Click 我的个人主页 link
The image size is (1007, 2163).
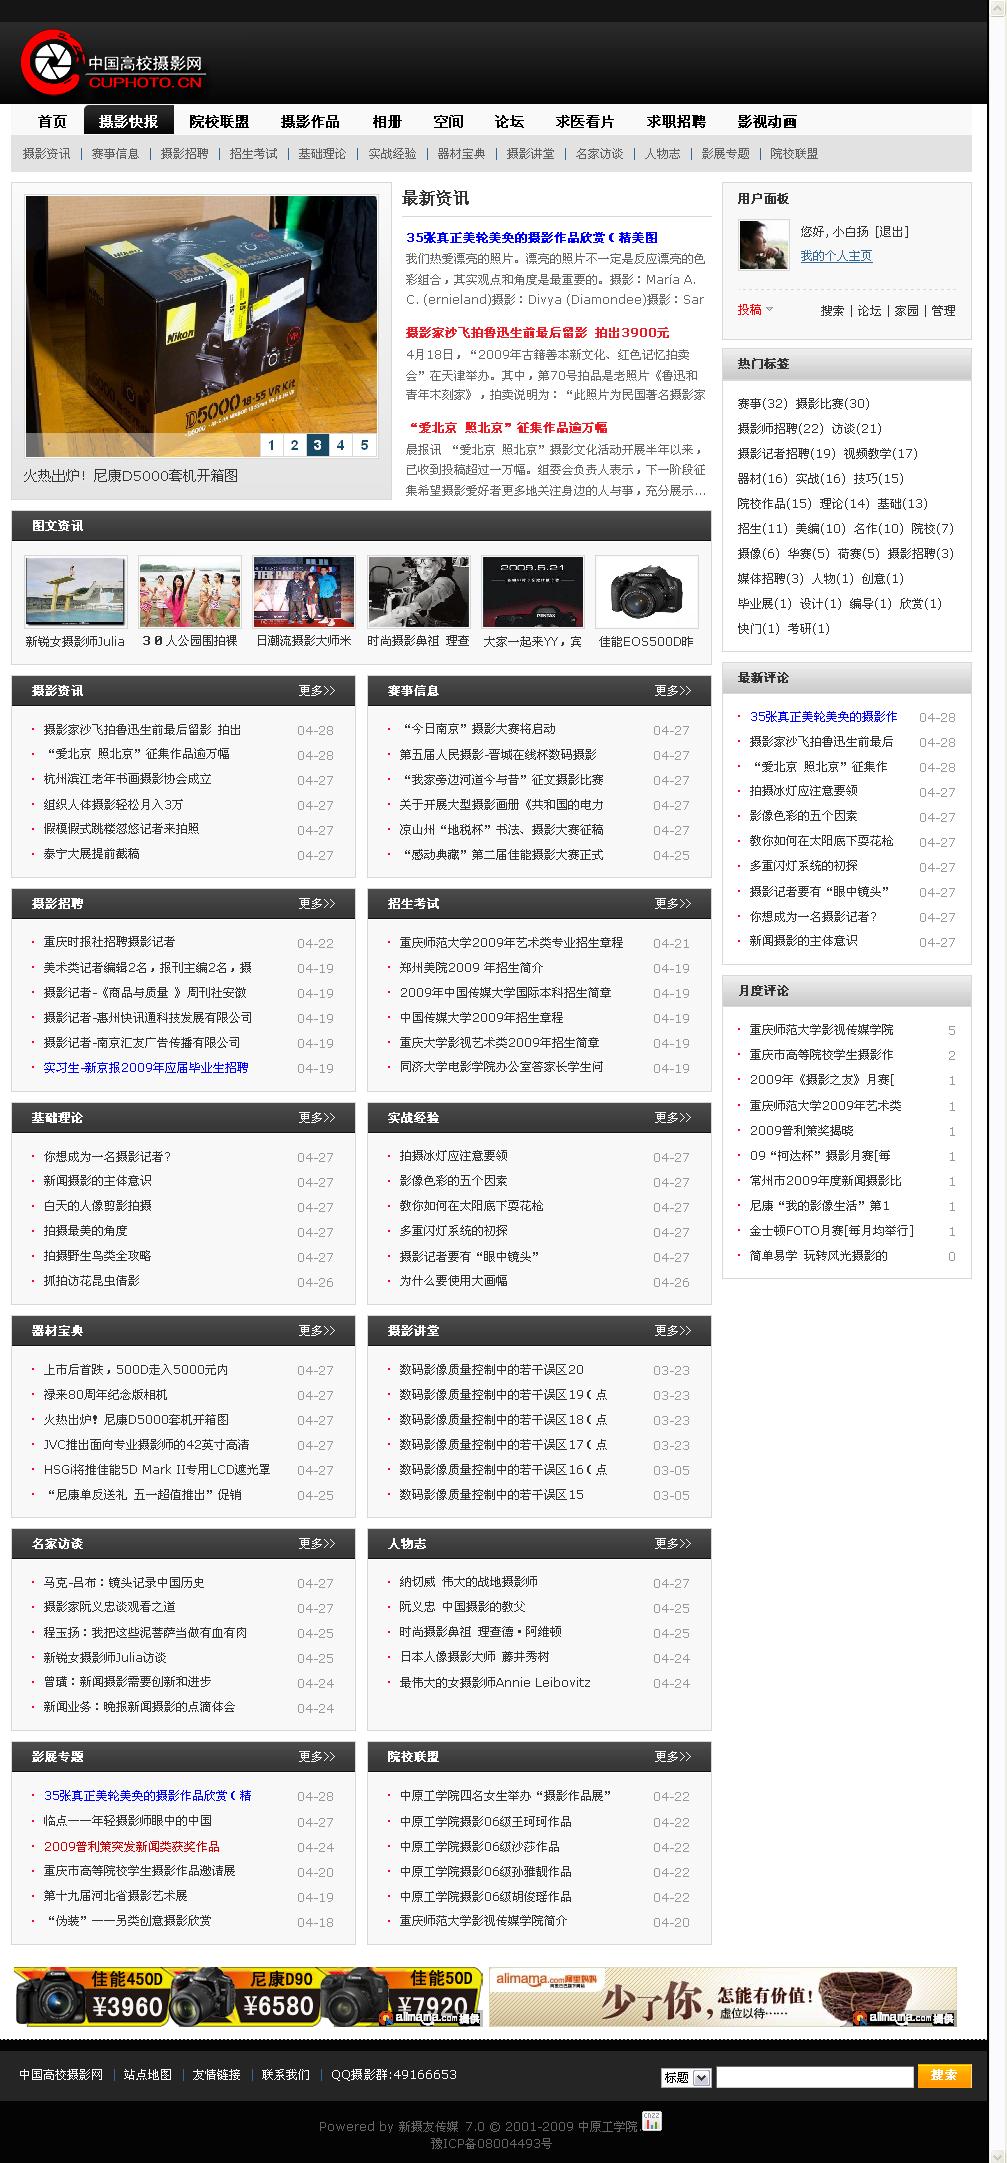(836, 256)
